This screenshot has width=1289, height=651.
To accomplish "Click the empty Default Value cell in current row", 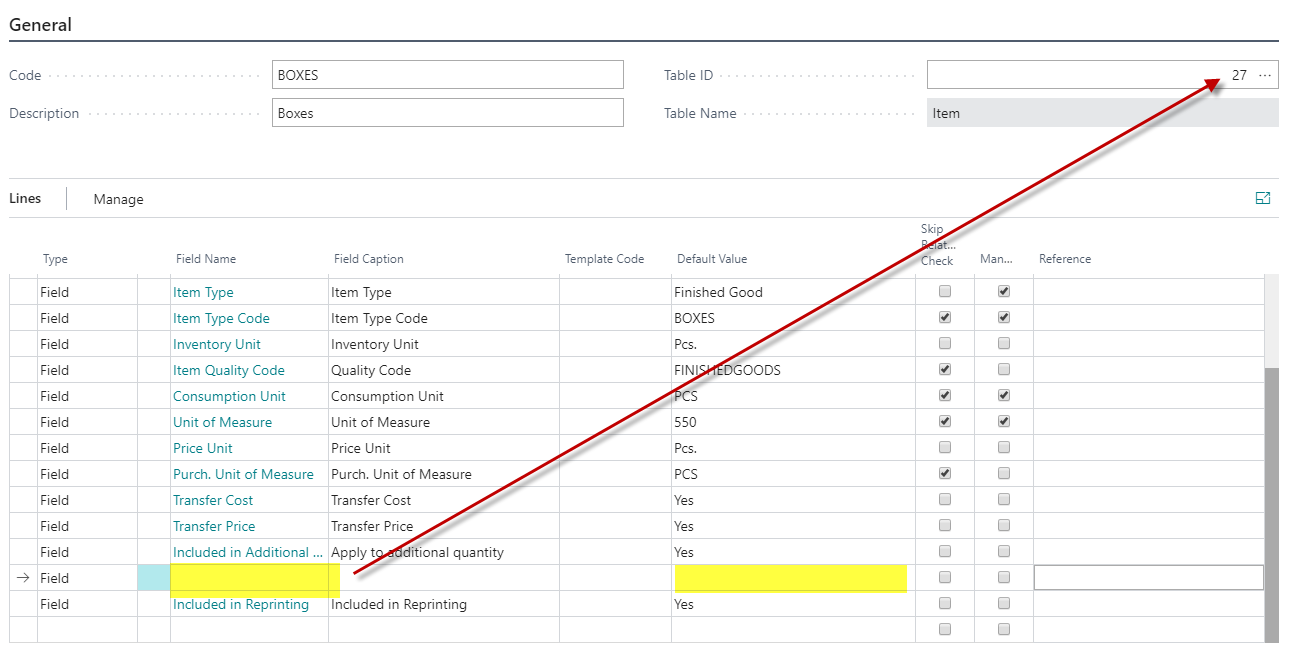I will (x=793, y=578).
